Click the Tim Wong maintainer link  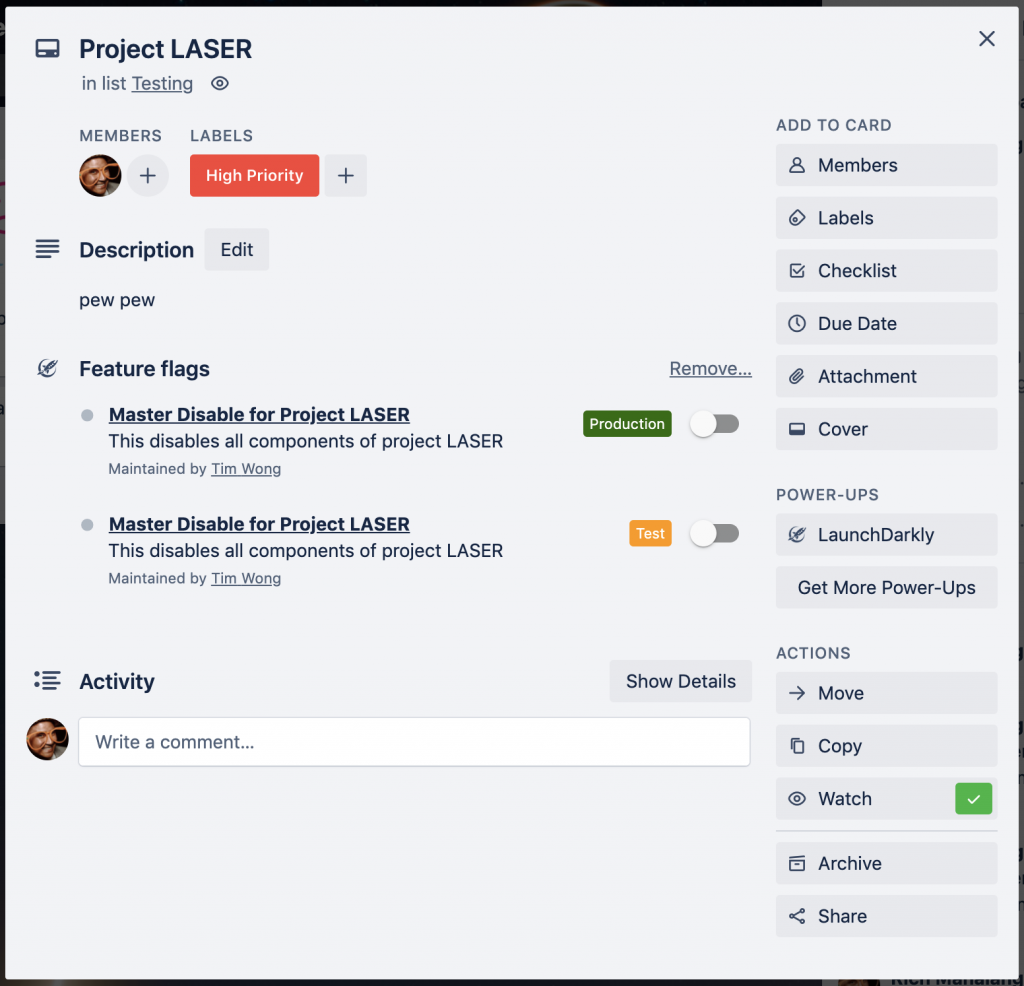coord(245,468)
